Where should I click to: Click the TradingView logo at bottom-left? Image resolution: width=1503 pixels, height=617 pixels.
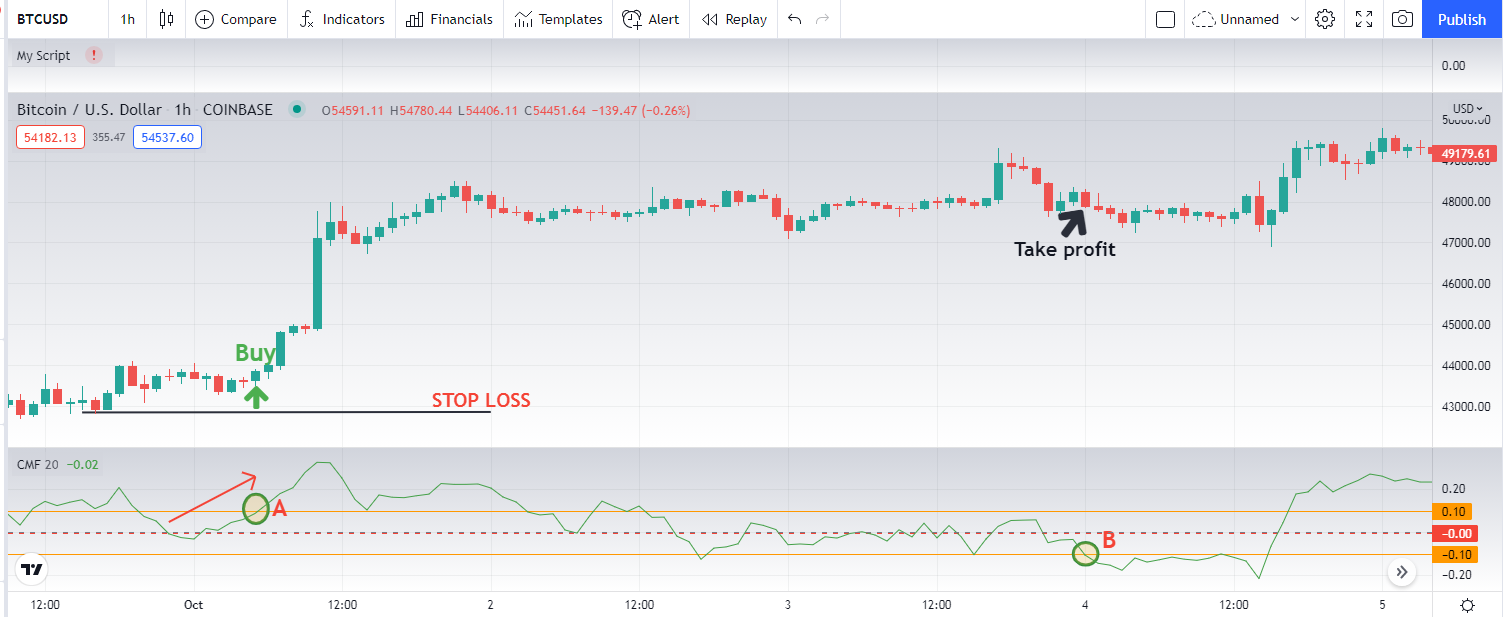tap(31, 570)
